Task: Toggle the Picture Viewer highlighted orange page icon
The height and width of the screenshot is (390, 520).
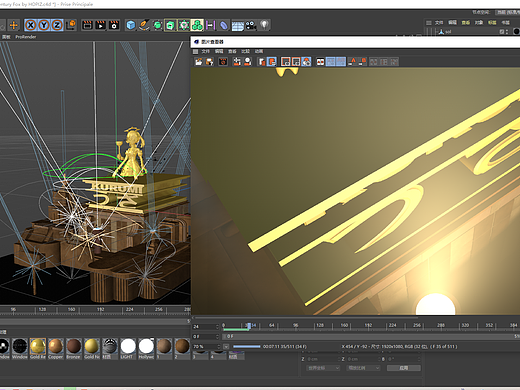Action: [272, 62]
